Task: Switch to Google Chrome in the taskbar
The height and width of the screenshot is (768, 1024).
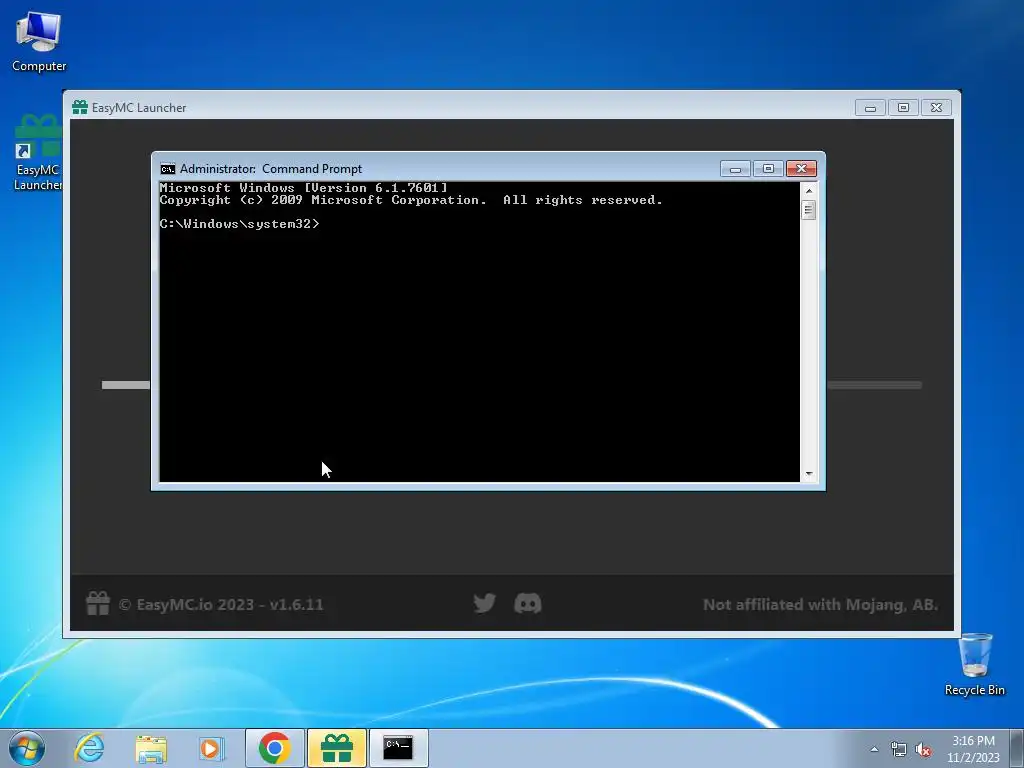Action: click(x=274, y=748)
